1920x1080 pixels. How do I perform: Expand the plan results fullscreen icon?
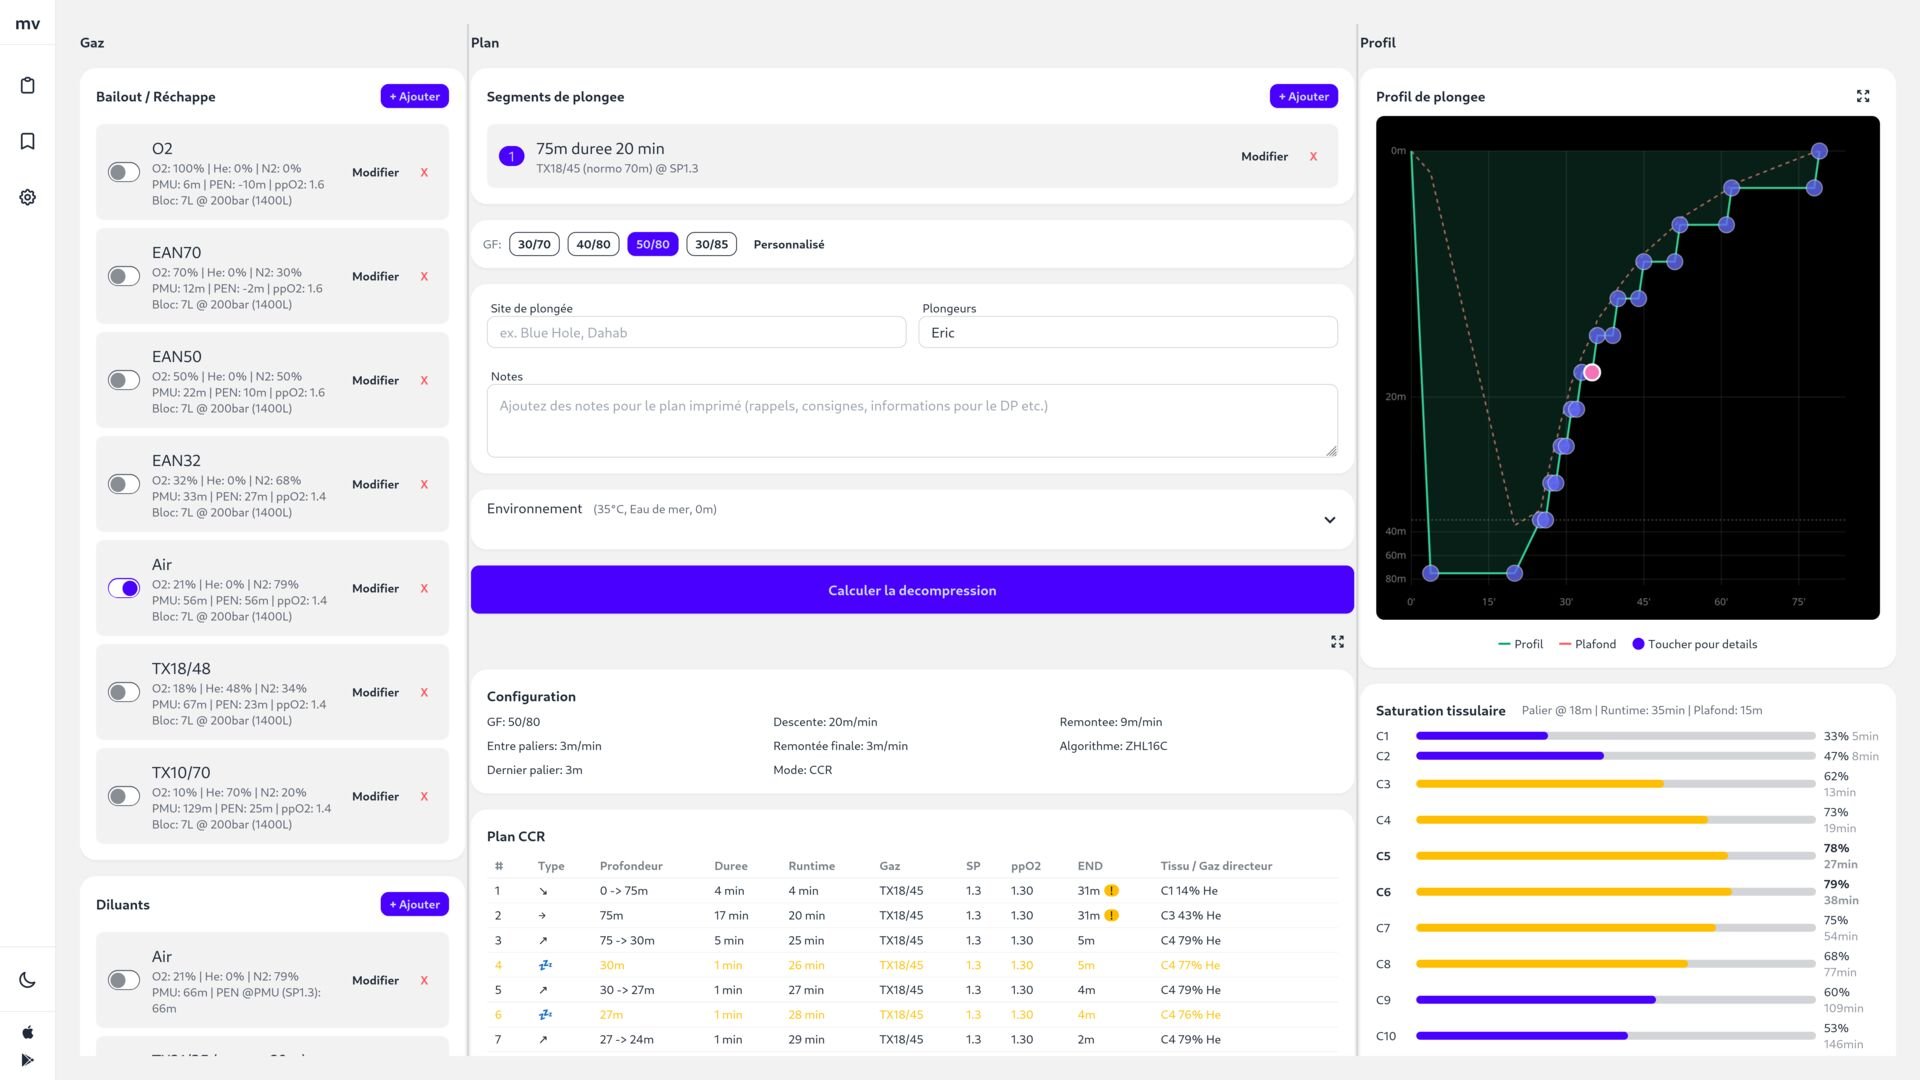pos(1337,642)
